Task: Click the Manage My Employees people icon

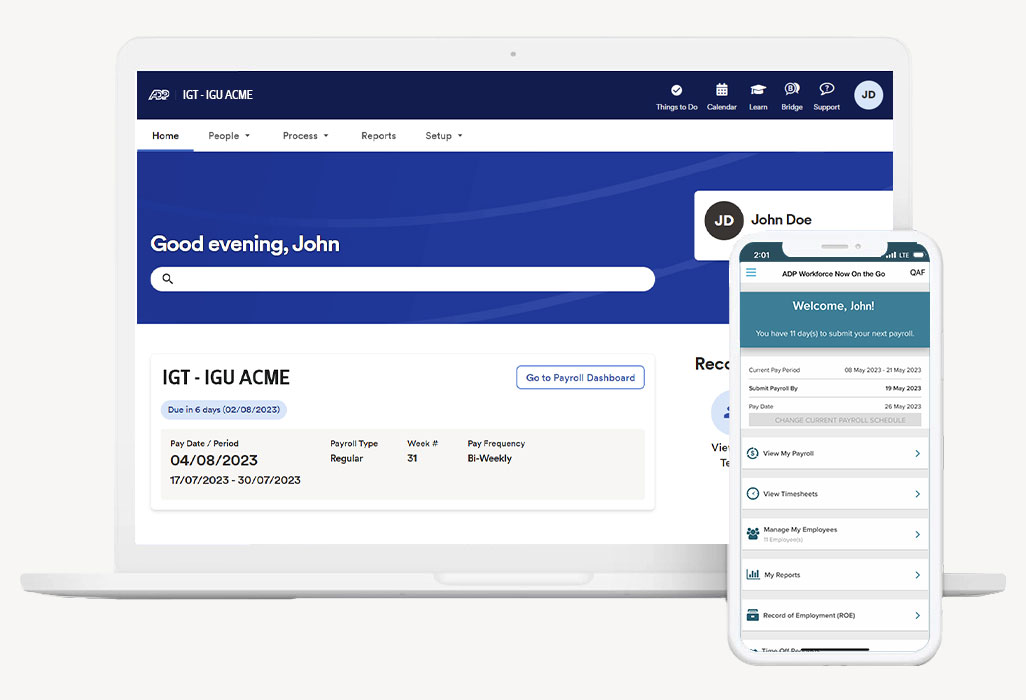Action: pyautogui.click(x=752, y=534)
